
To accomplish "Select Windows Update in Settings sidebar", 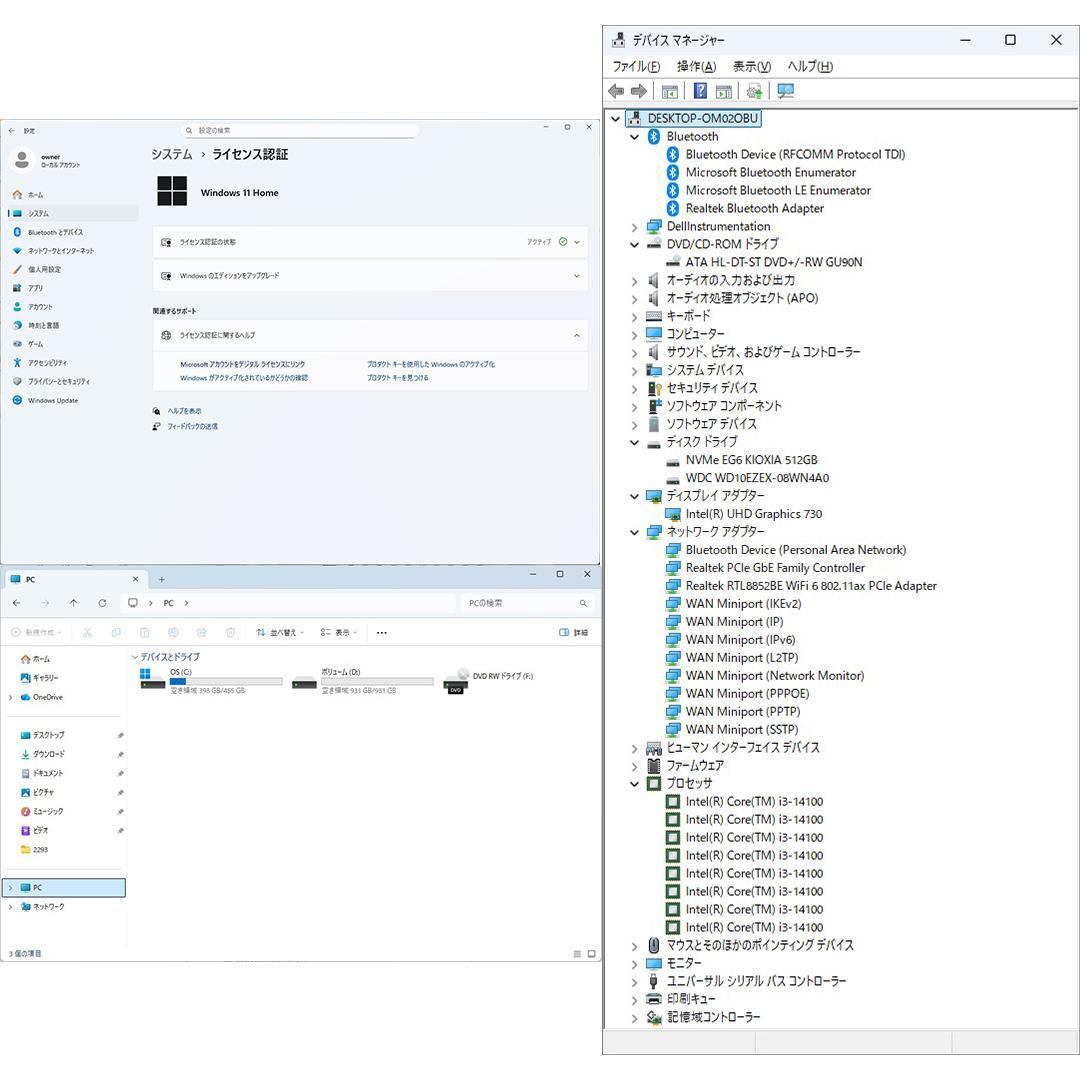I will 53,400.
